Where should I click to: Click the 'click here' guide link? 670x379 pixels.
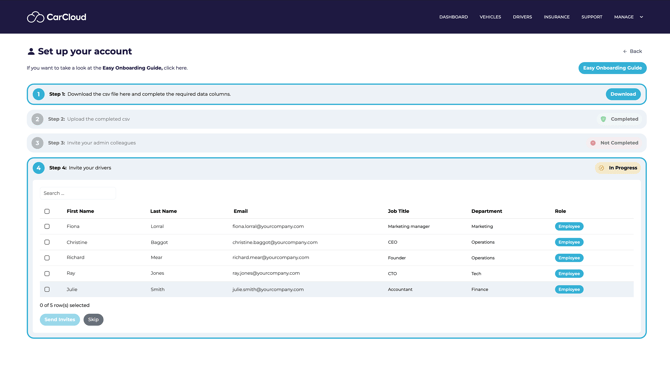click(175, 68)
